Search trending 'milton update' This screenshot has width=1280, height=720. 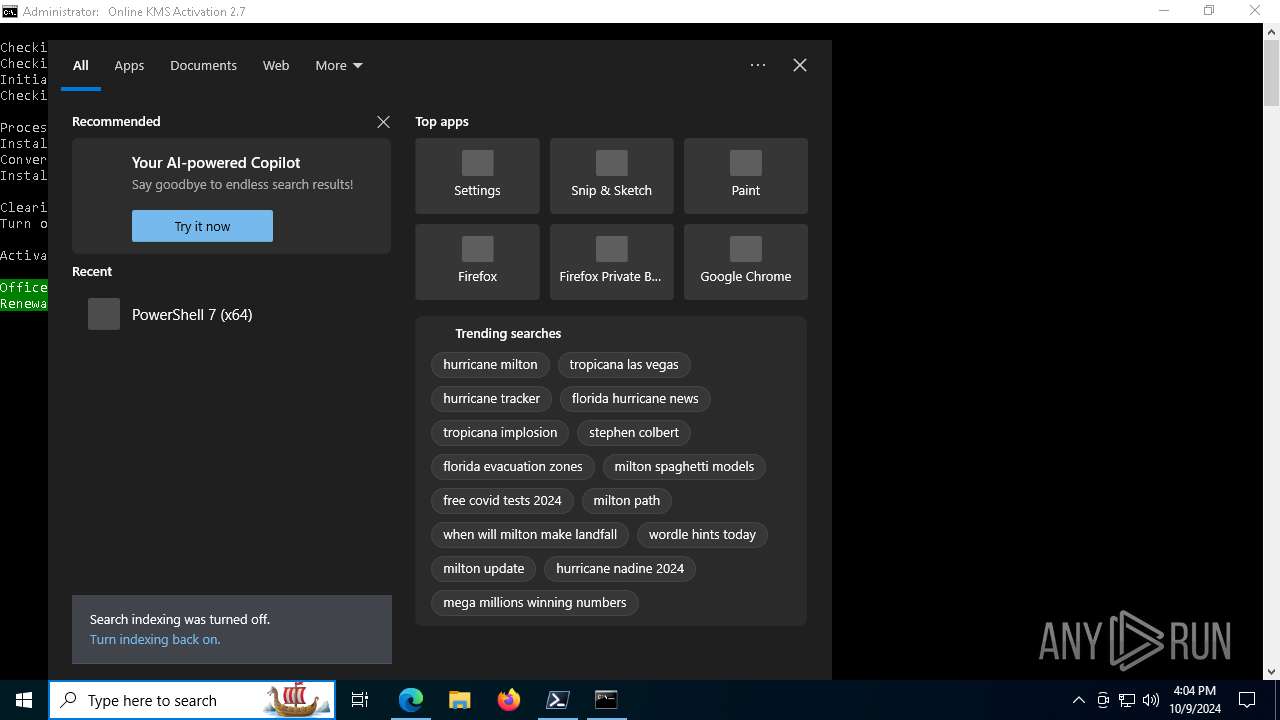click(484, 569)
